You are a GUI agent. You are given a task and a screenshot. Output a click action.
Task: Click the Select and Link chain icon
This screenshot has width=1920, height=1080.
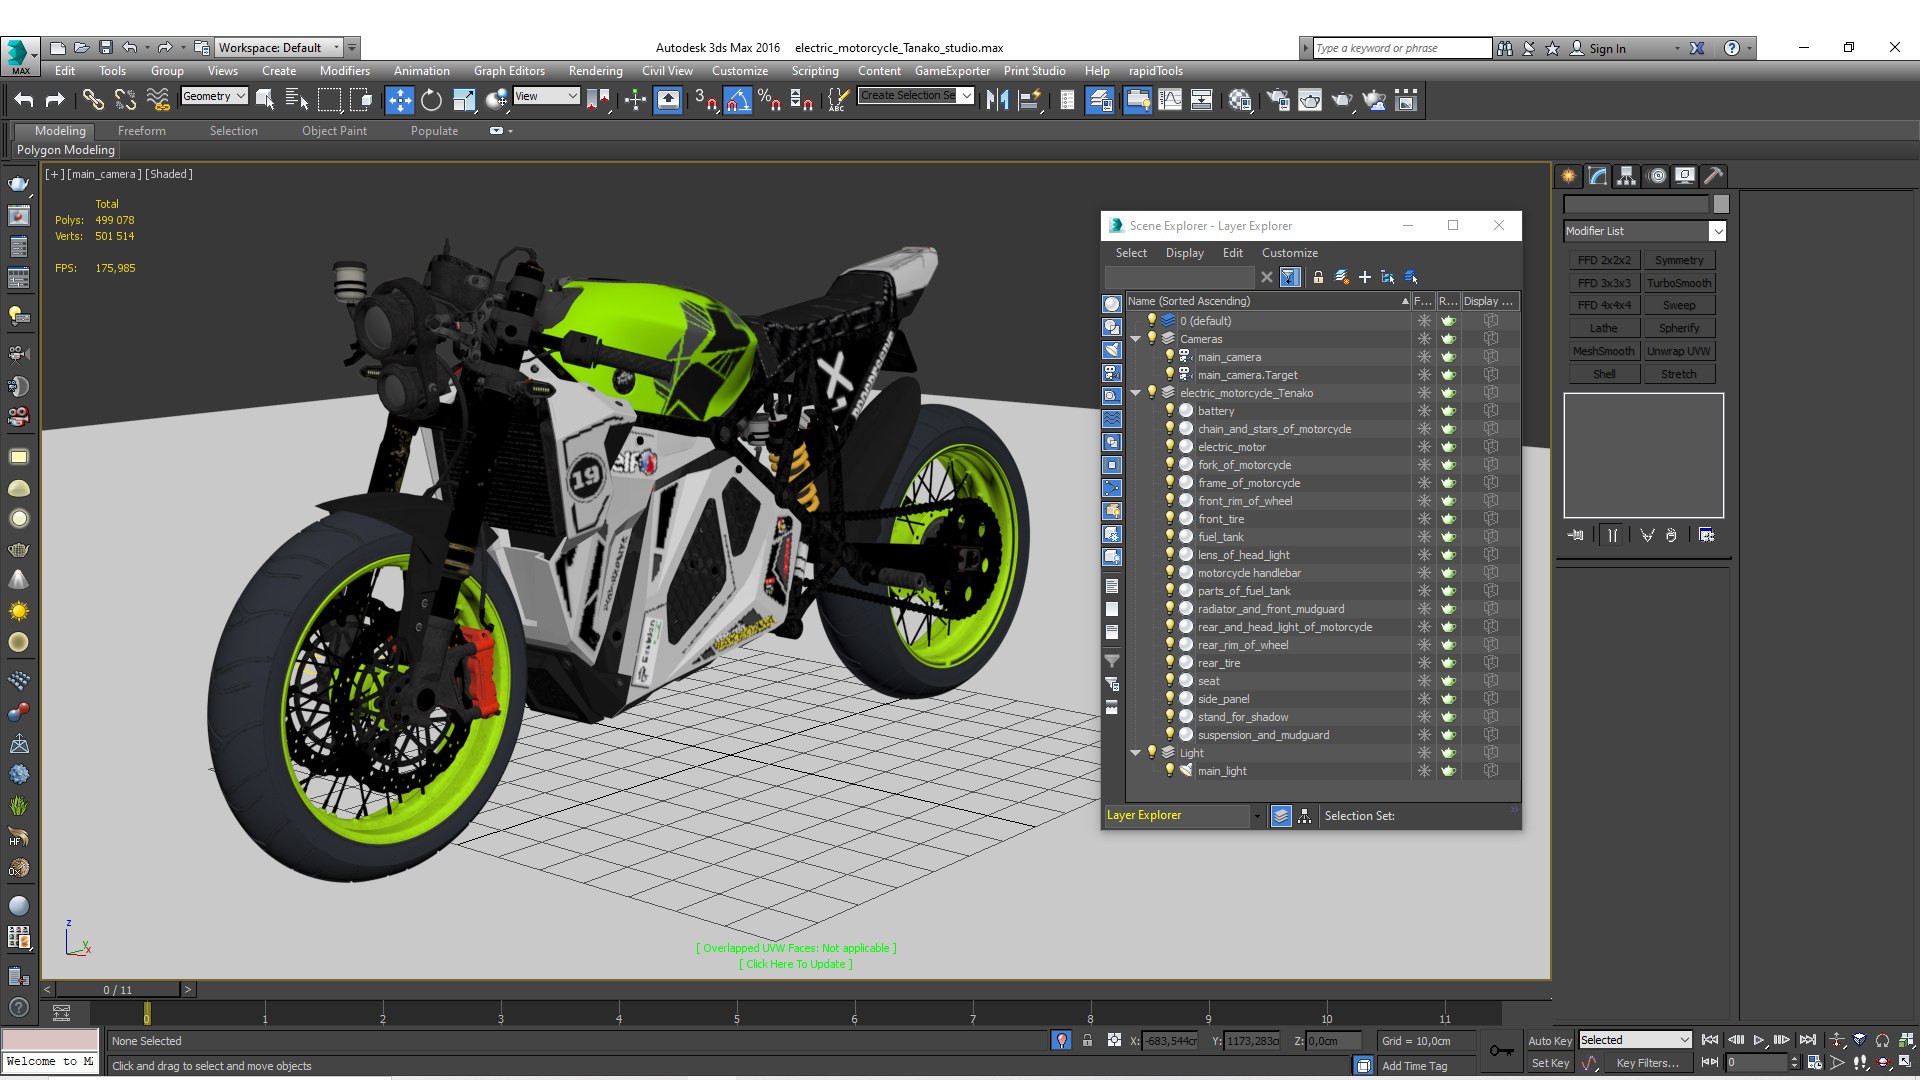(92, 99)
